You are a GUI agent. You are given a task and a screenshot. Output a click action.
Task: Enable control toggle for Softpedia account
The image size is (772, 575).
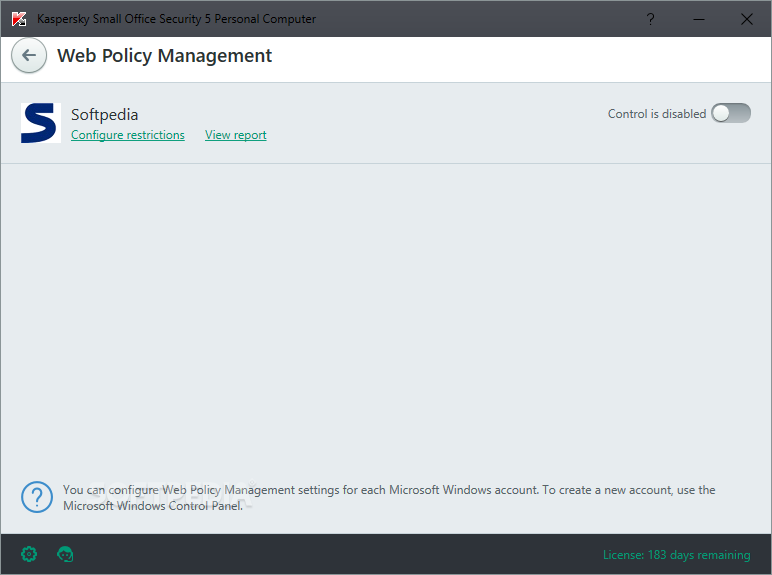pos(731,113)
